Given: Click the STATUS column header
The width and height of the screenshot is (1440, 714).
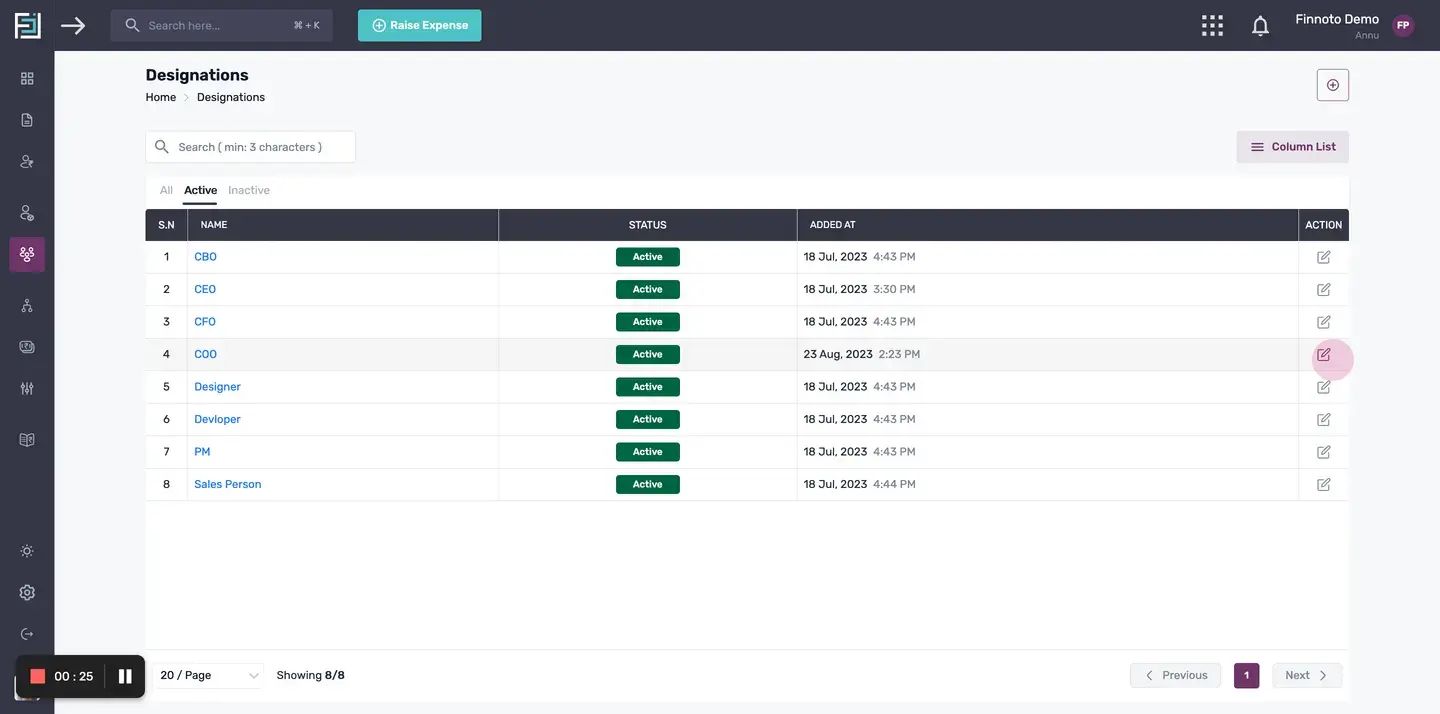Looking at the screenshot, I should 648,225.
